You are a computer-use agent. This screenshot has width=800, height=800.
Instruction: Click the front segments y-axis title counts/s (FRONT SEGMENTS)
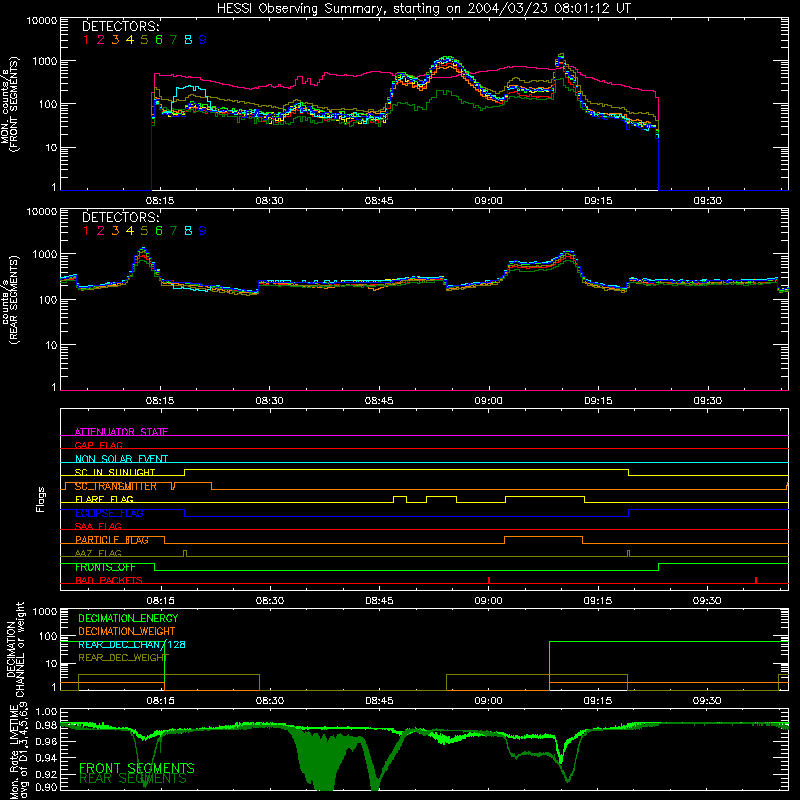(x=10, y=105)
